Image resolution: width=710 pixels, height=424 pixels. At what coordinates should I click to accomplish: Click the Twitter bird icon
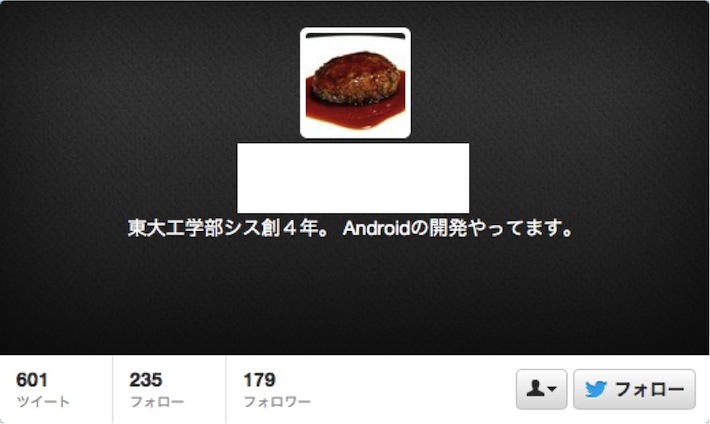pos(595,390)
